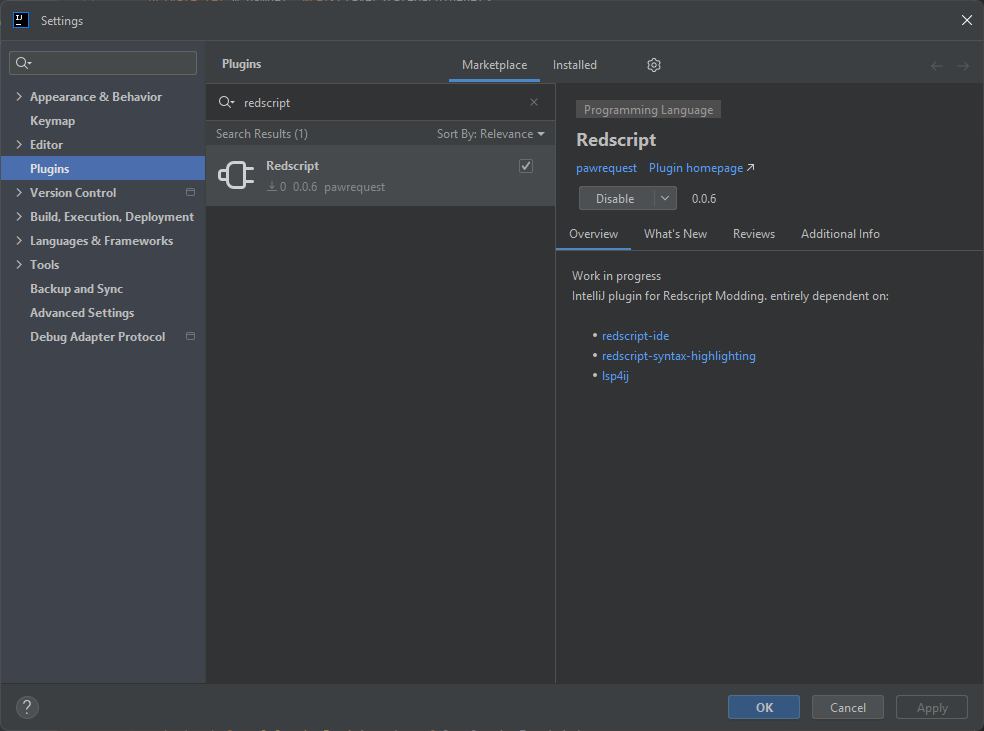This screenshot has height=731, width=984.
Task: Click the forward navigation arrow
Action: (x=963, y=66)
